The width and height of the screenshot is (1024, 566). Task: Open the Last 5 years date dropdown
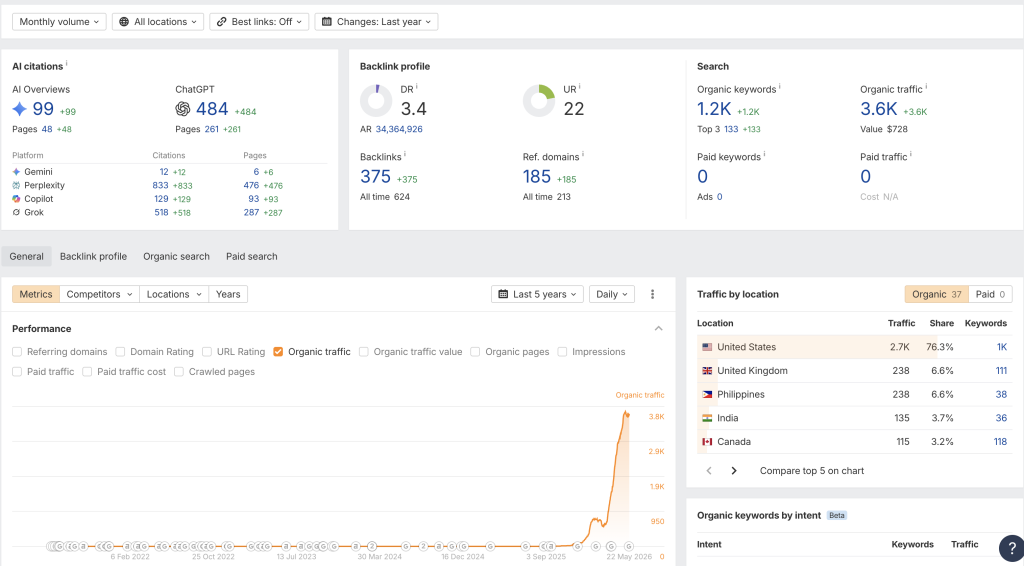pyautogui.click(x=537, y=294)
